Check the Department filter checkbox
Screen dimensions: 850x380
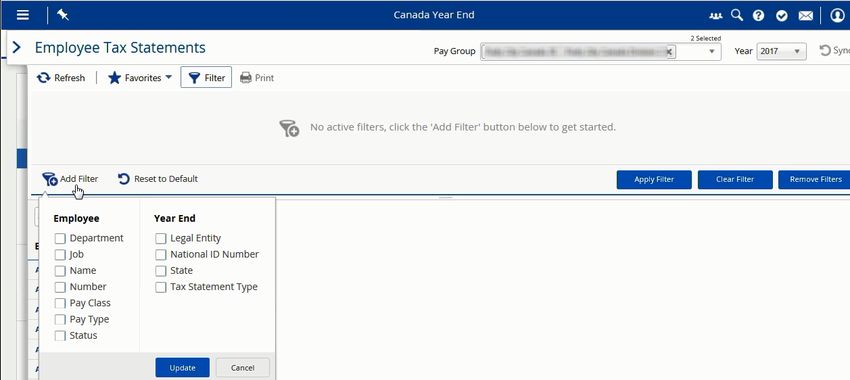coord(60,239)
